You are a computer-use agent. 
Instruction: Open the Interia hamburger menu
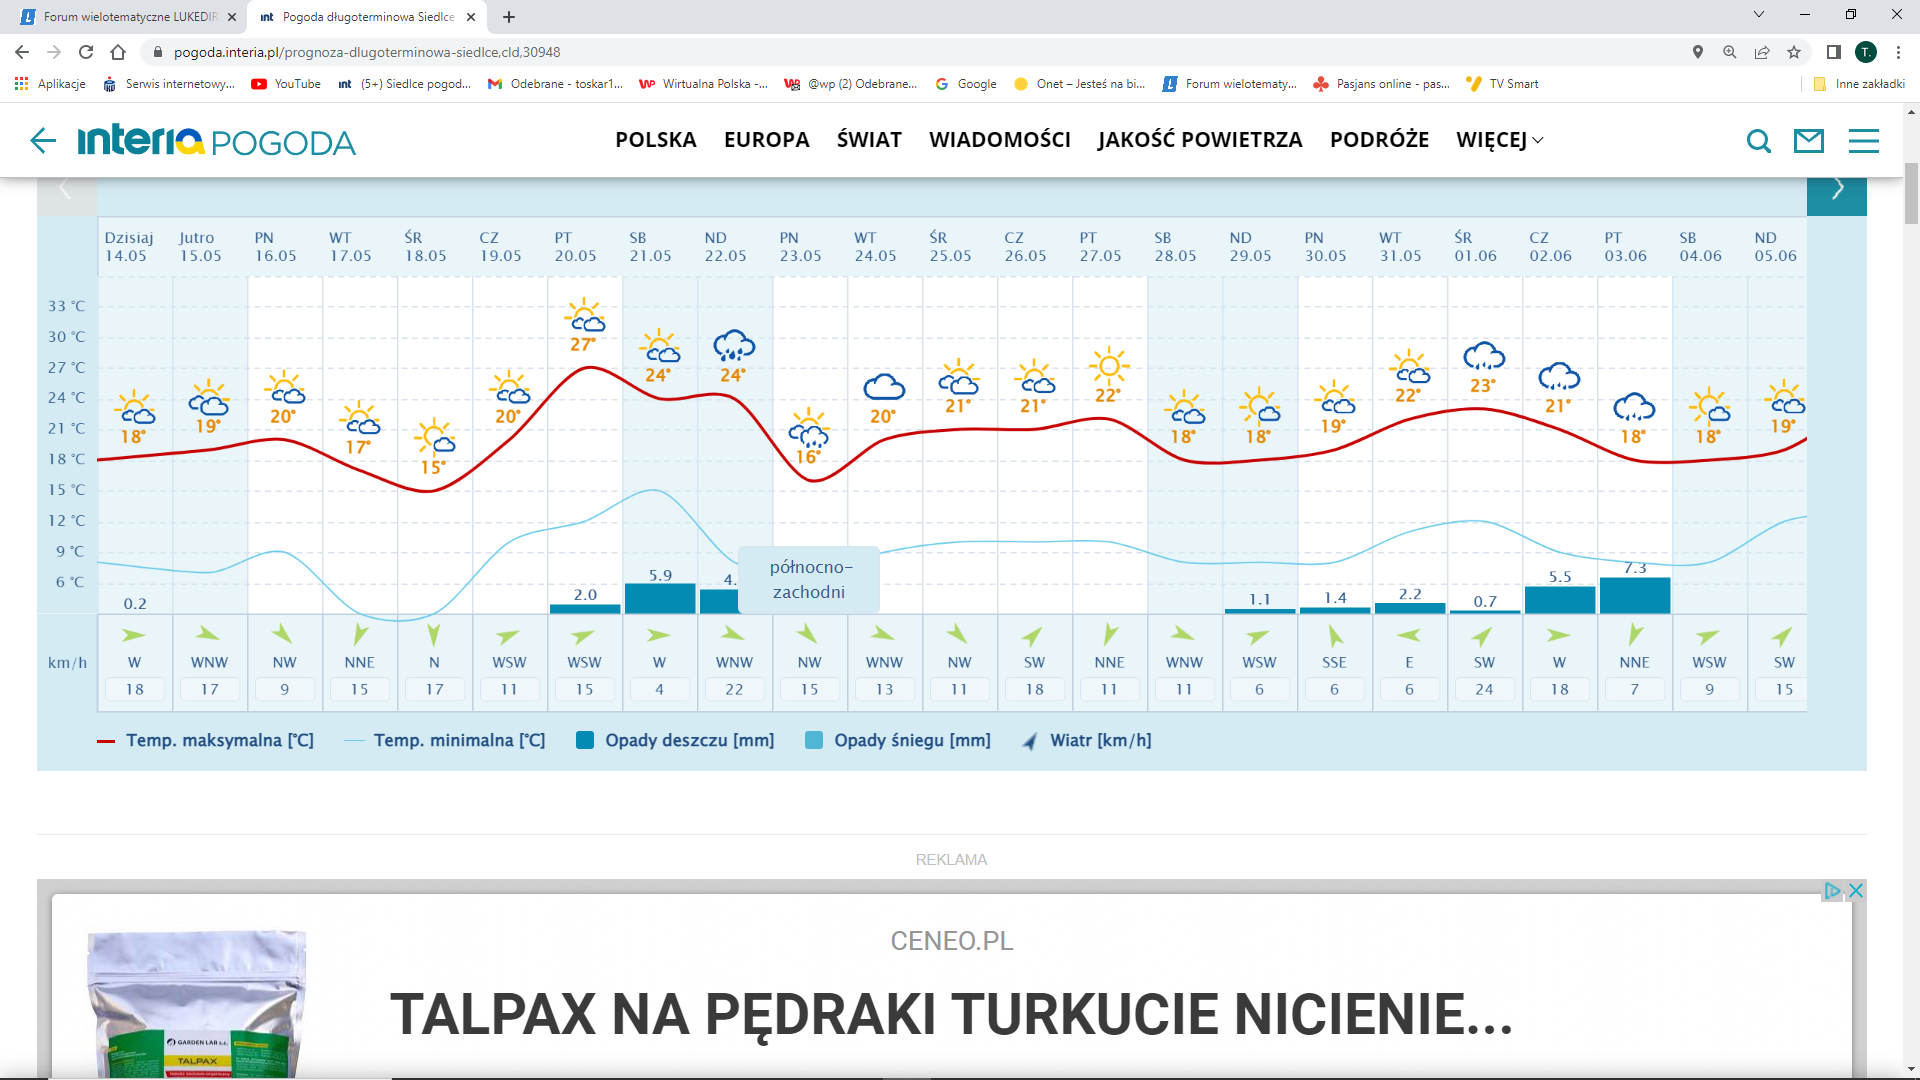1863,141
